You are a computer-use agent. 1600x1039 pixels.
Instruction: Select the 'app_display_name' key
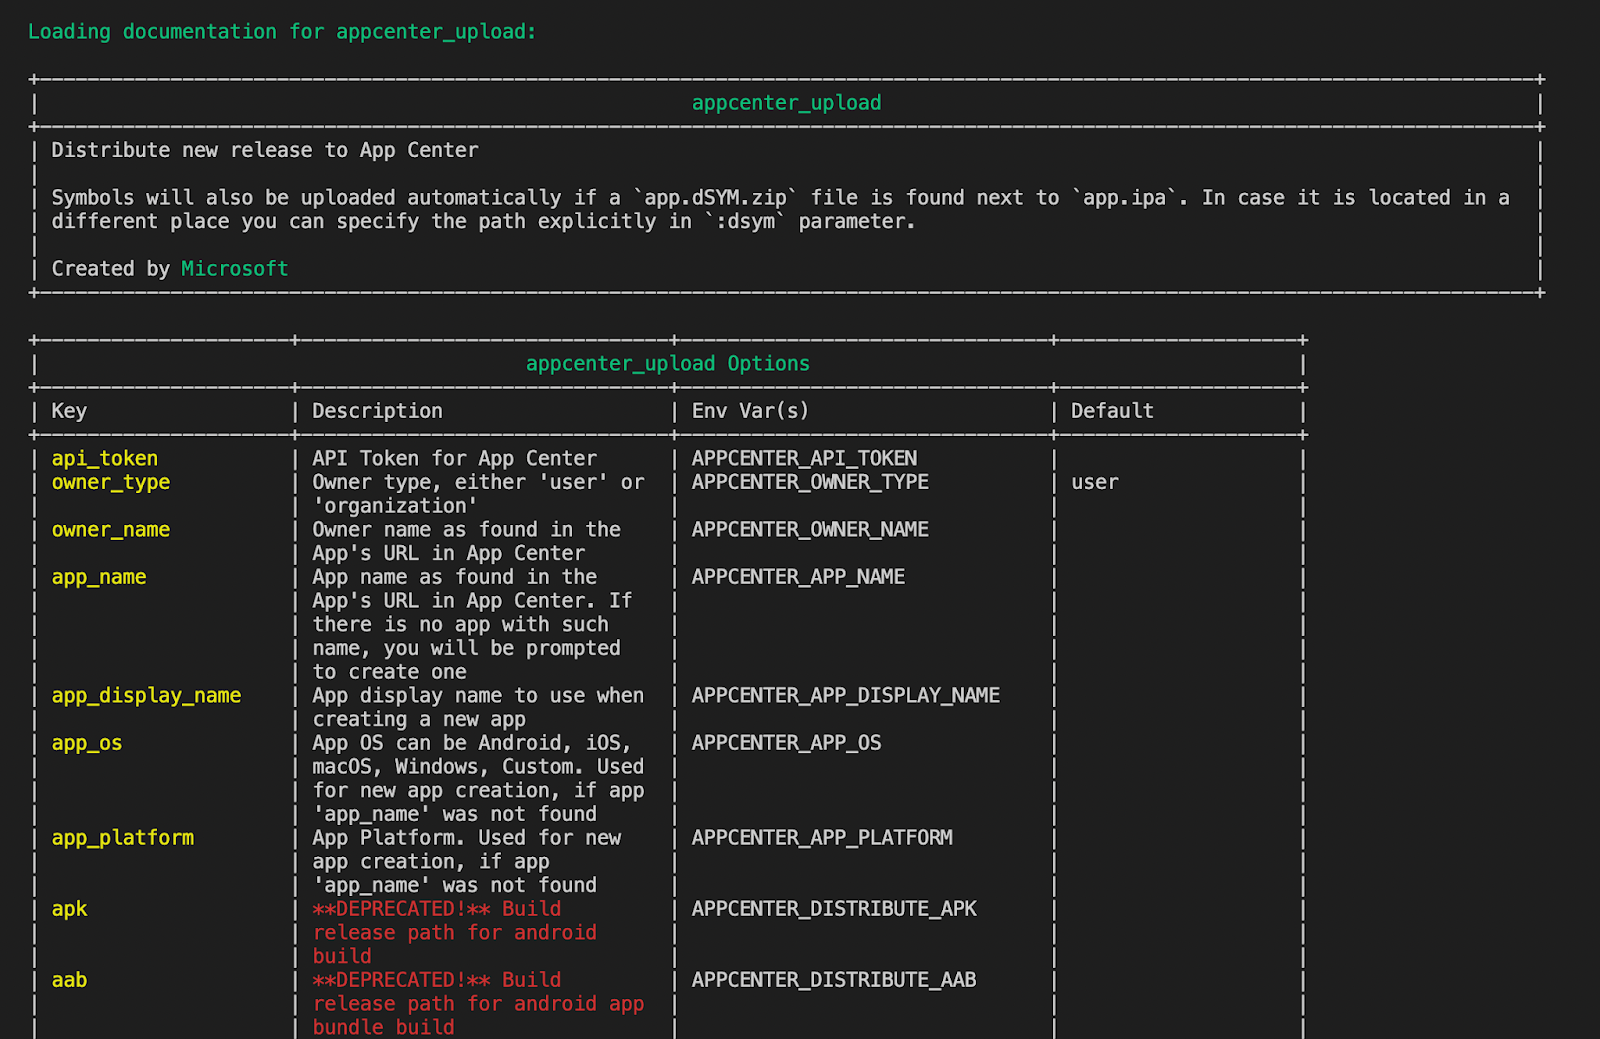(146, 696)
